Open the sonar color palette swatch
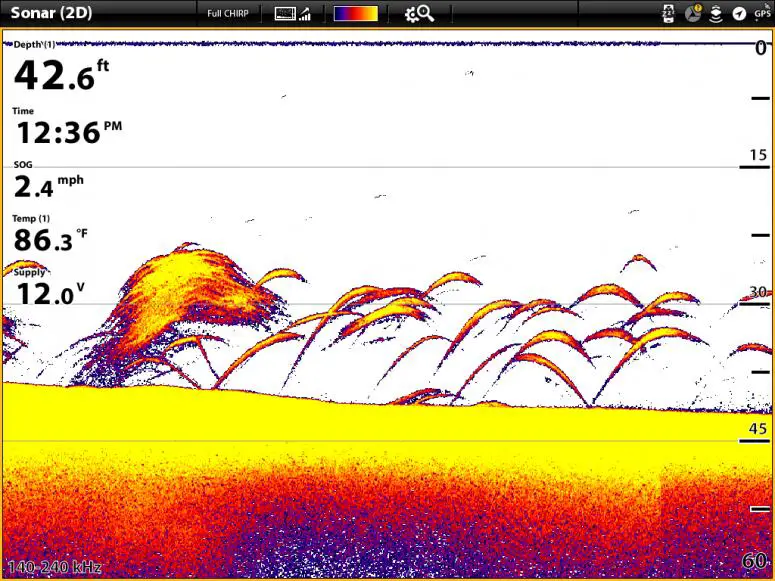 (x=356, y=13)
